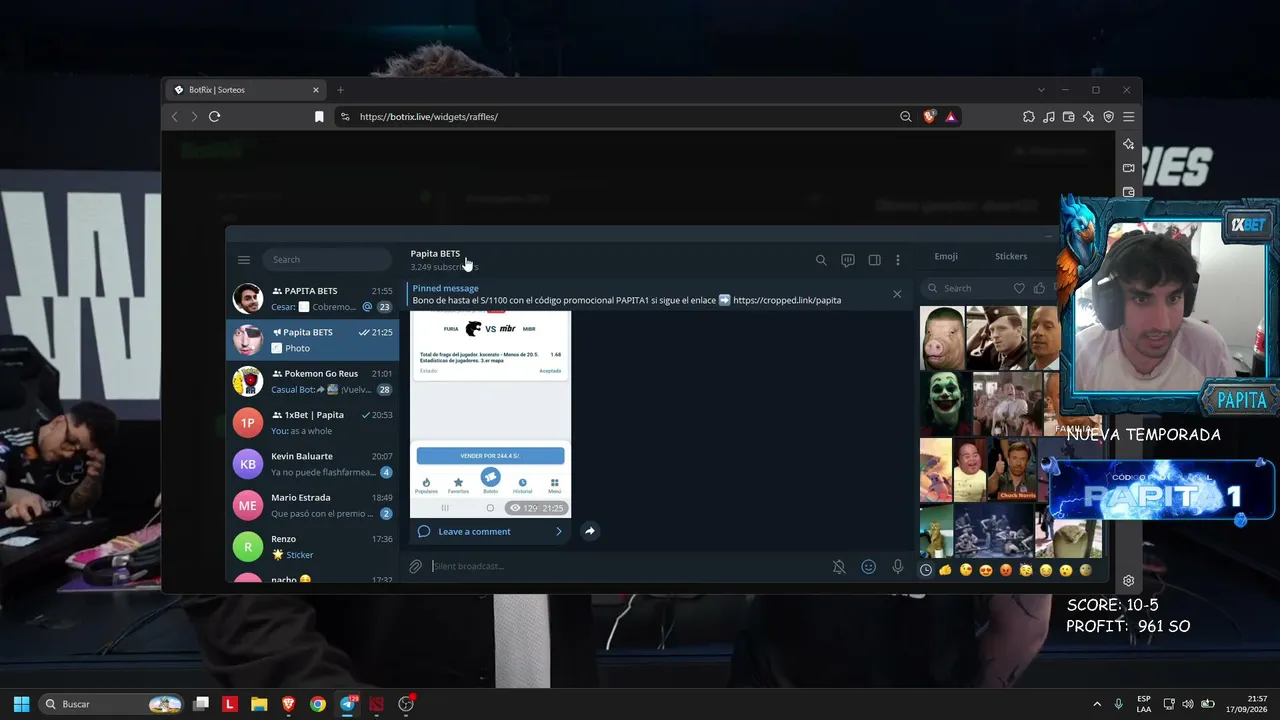Open the Windows Start menu

21,704
